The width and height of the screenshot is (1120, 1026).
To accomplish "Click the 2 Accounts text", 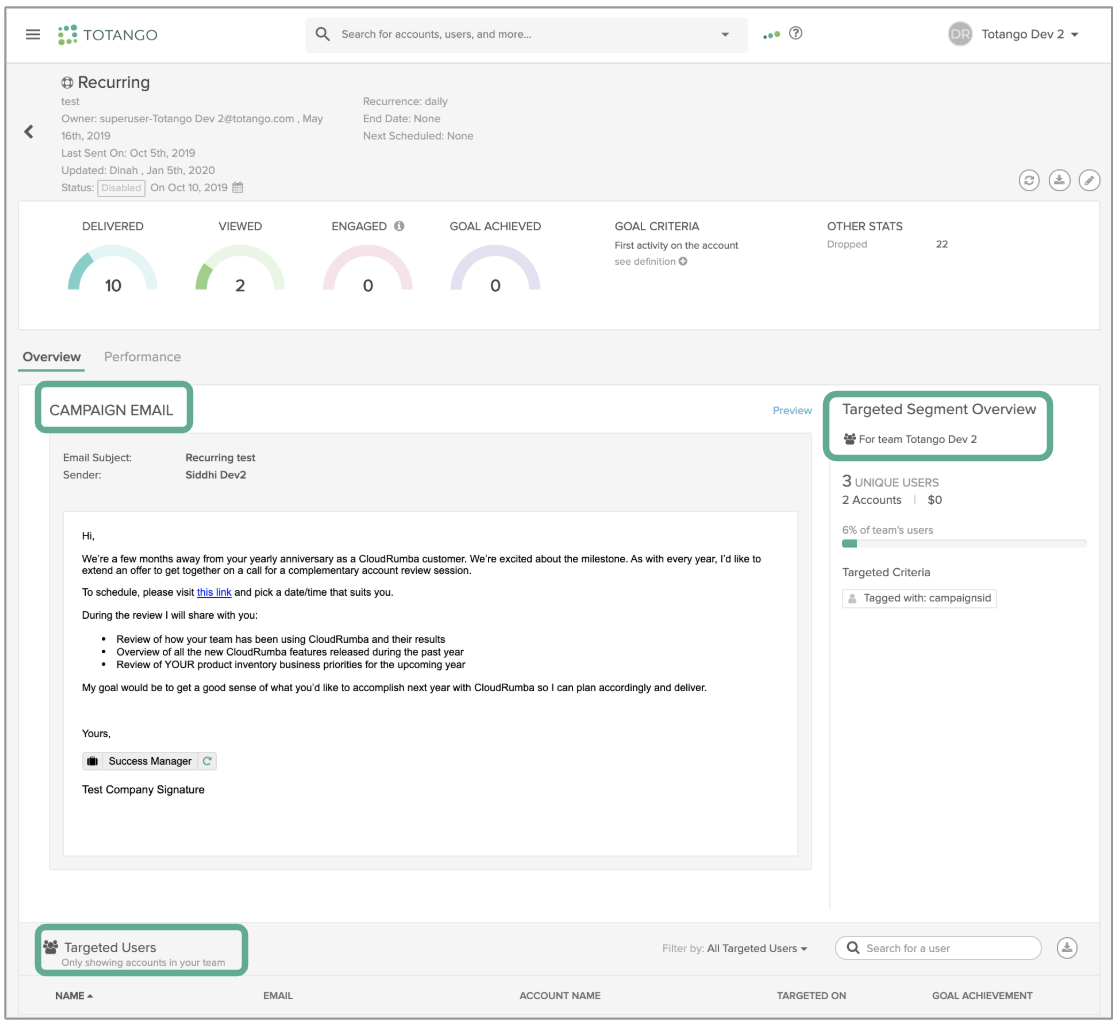I will click(x=871, y=500).
